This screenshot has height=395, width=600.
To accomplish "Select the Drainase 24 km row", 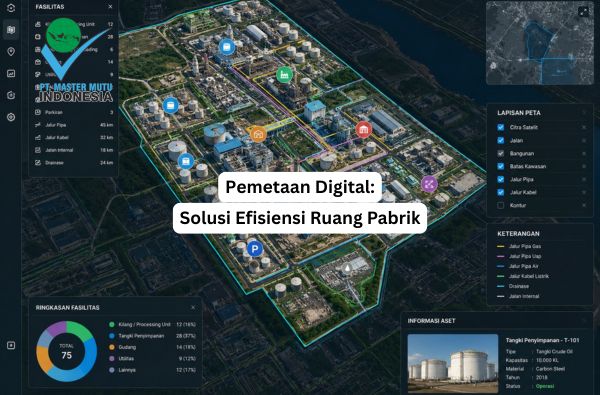I will (x=74, y=163).
